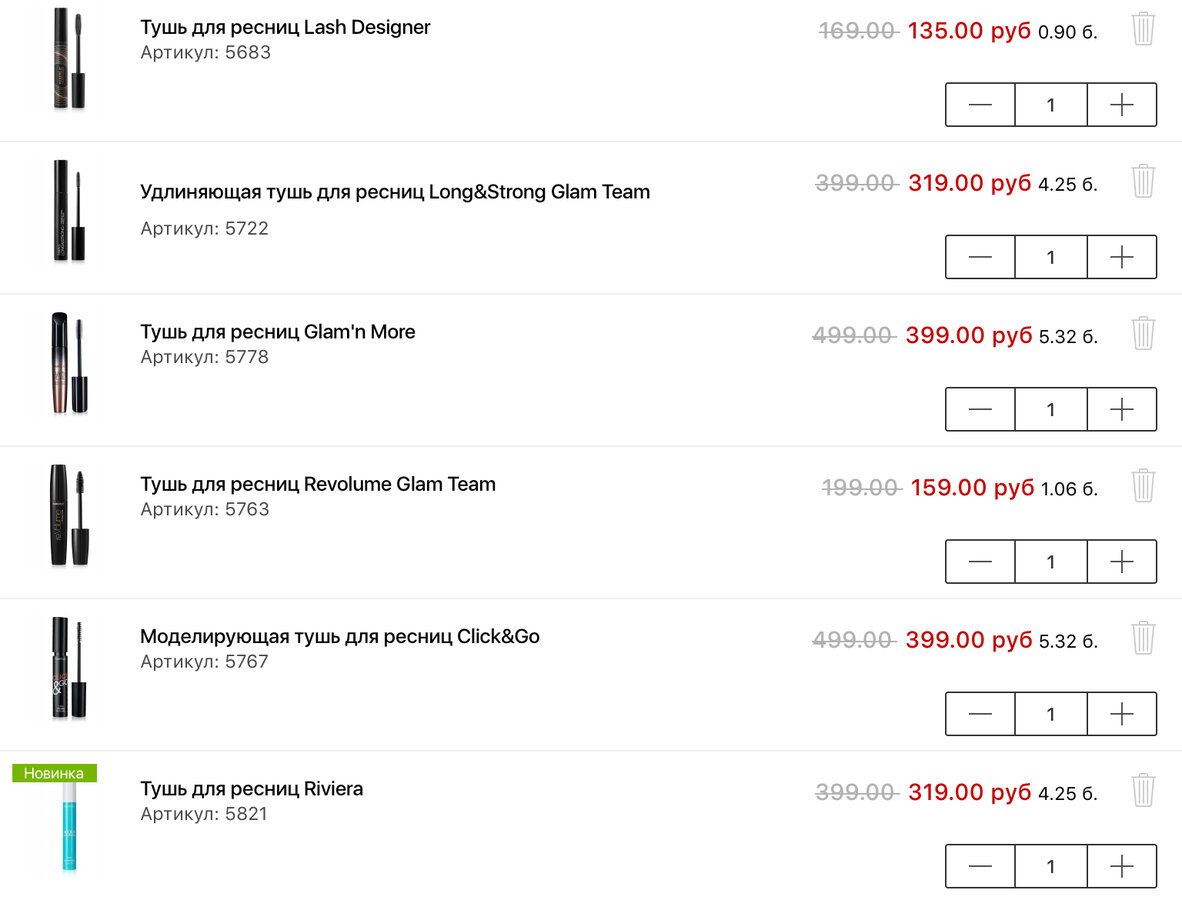The height and width of the screenshot is (900, 1182).
Task: Delete Lash Designer mascara with trash icon
Action: tap(1143, 29)
